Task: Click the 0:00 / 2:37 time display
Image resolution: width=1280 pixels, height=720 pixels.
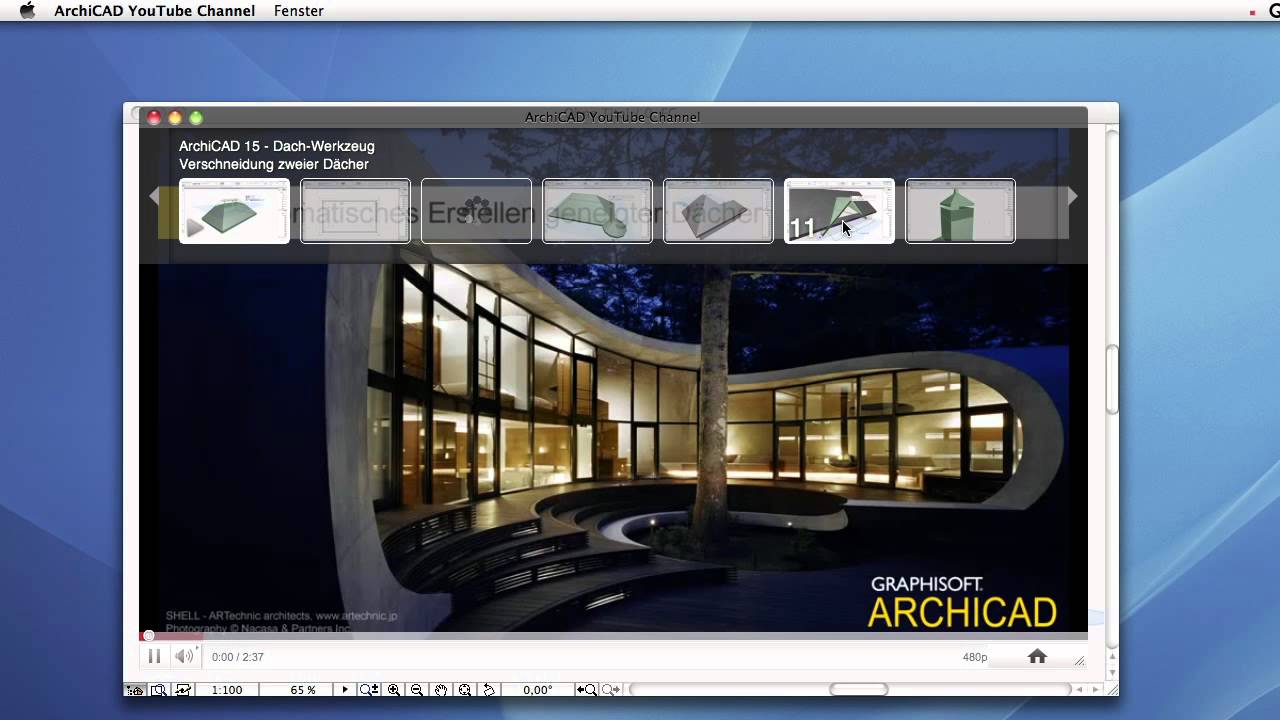Action: pos(238,657)
